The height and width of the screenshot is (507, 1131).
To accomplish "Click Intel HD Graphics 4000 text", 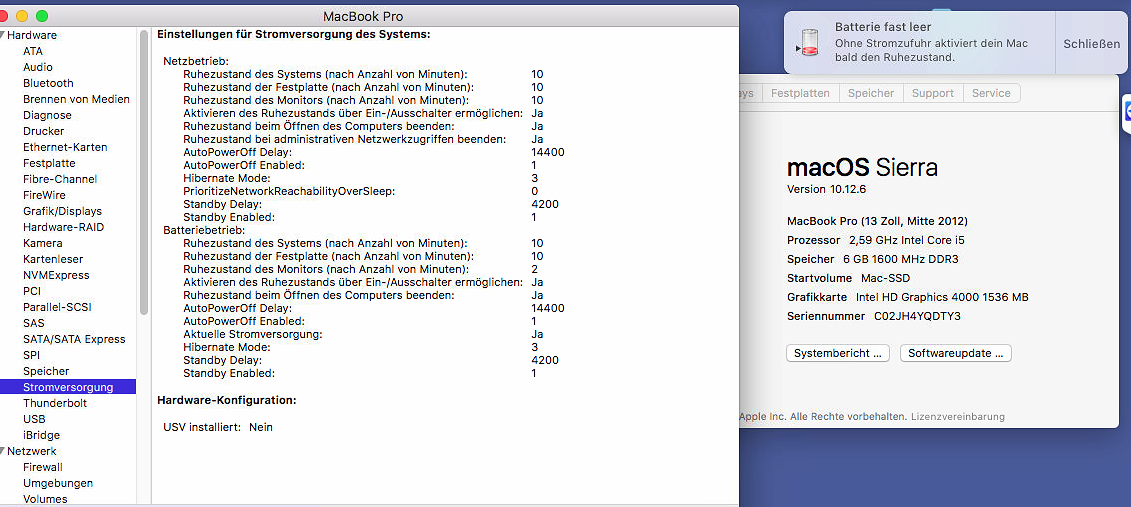I will (x=942, y=297).
